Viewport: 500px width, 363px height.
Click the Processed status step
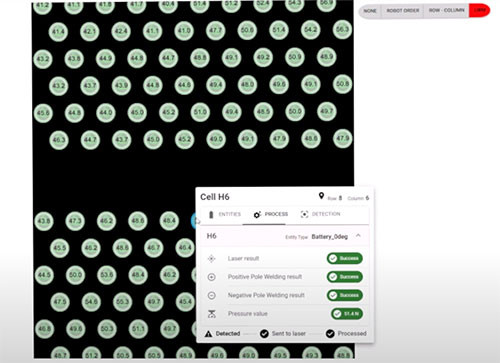tap(346, 334)
